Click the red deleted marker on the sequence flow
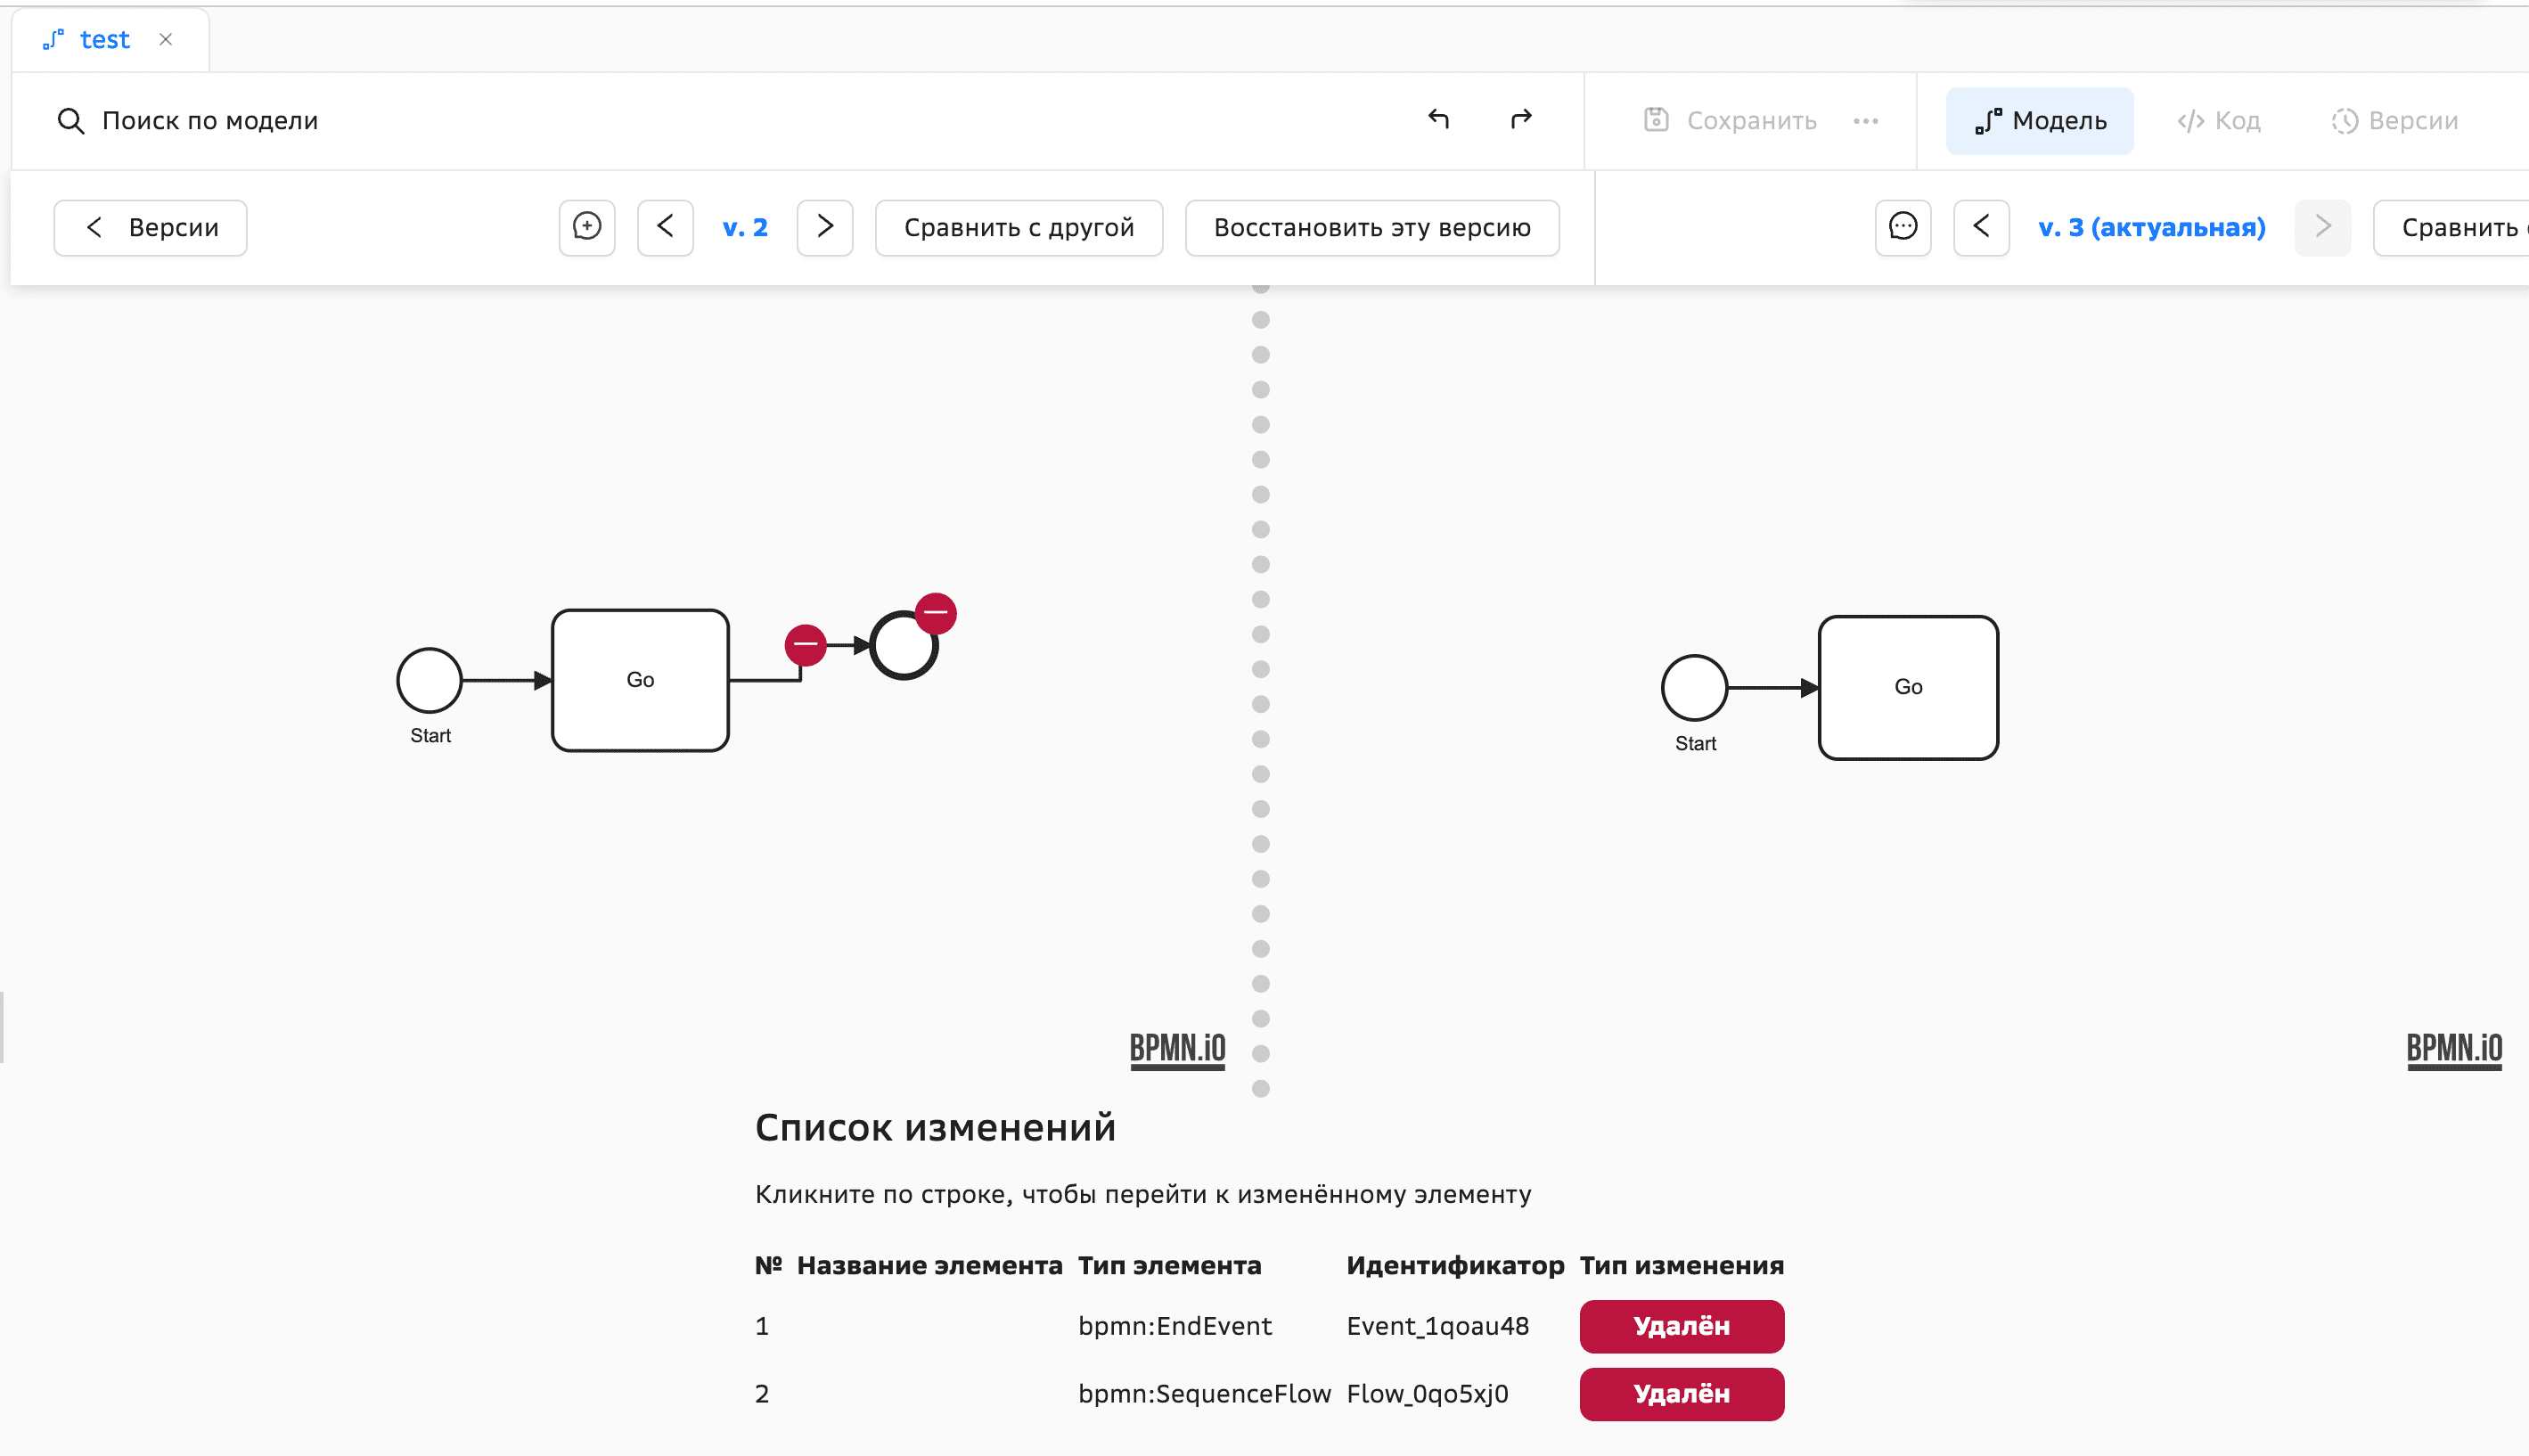Viewport: 2529px width, 1456px height. pyautogui.click(x=805, y=644)
